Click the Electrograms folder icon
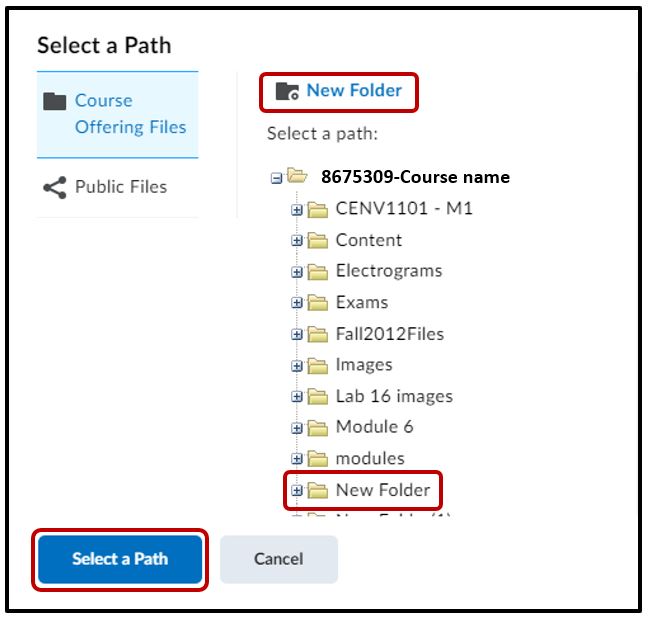The image size is (648, 620). tap(318, 272)
